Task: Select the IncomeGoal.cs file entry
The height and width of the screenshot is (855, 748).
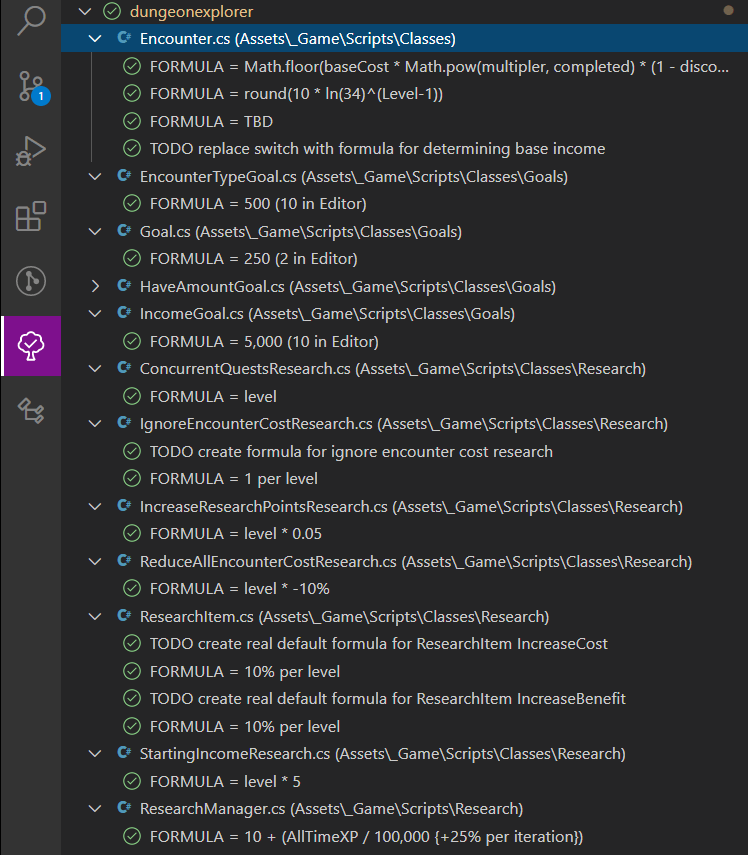Action: click(327, 314)
